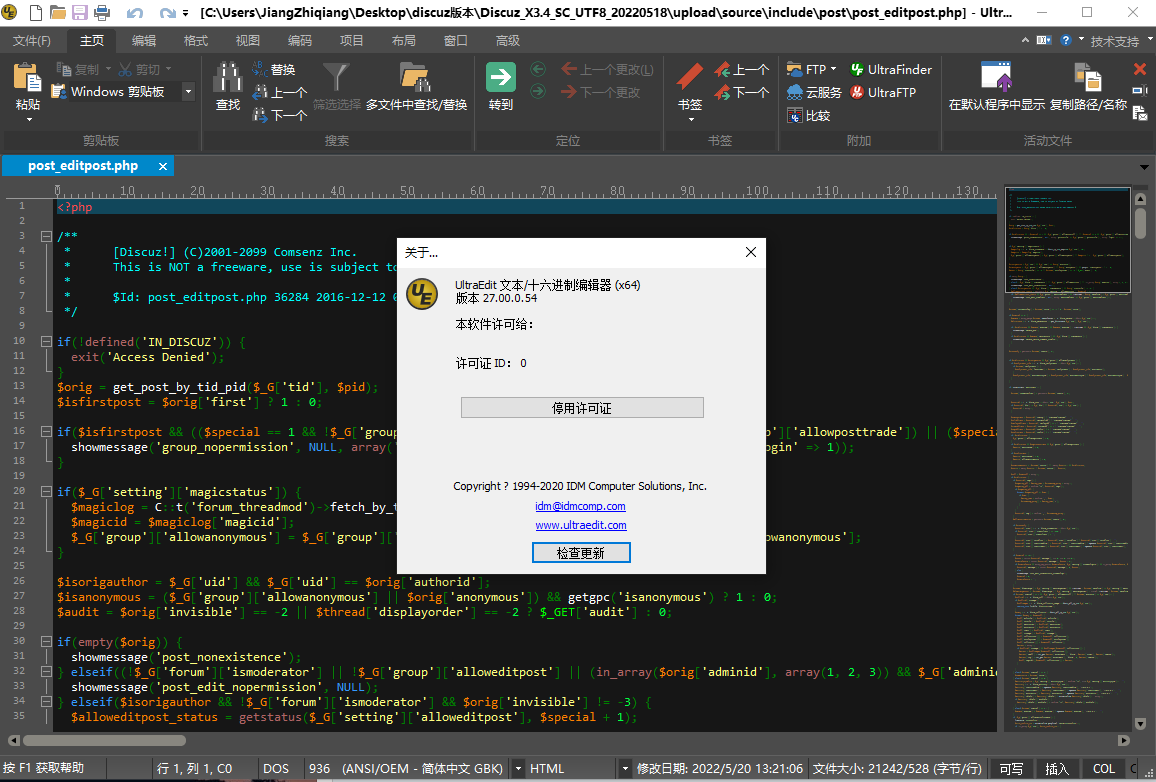1156x782 pixels.
Task: Open the 书签 dropdown arrow
Action: point(691,119)
